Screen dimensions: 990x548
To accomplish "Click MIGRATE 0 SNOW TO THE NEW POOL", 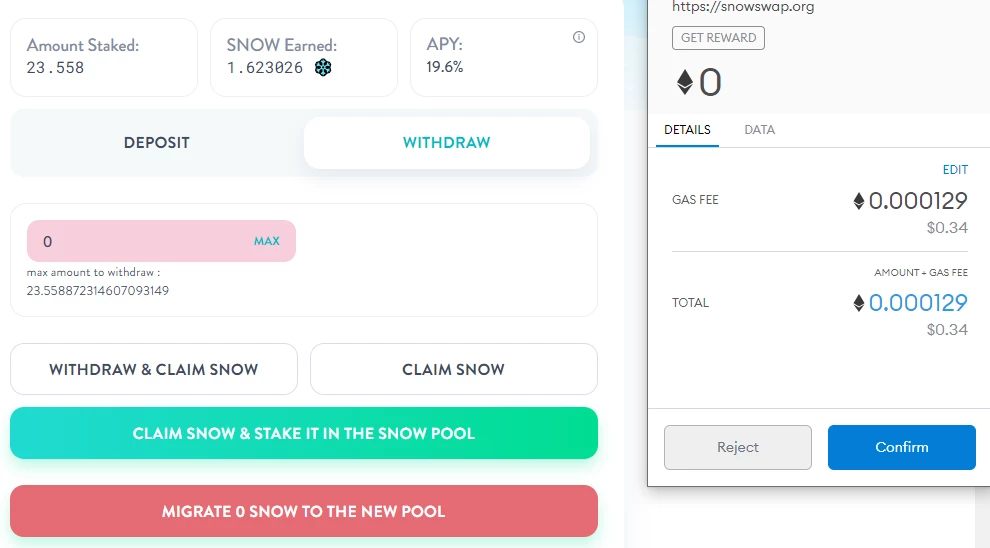I will coord(304,511).
